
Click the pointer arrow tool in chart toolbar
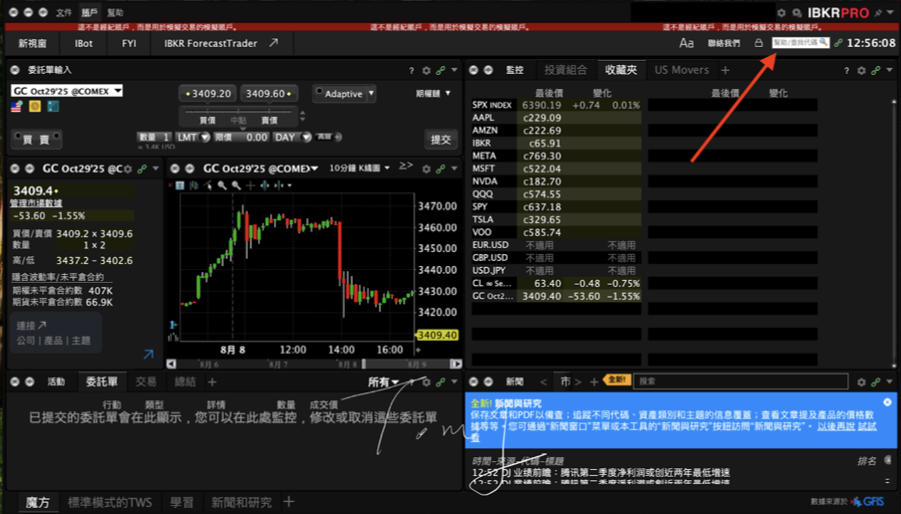[208, 185]
